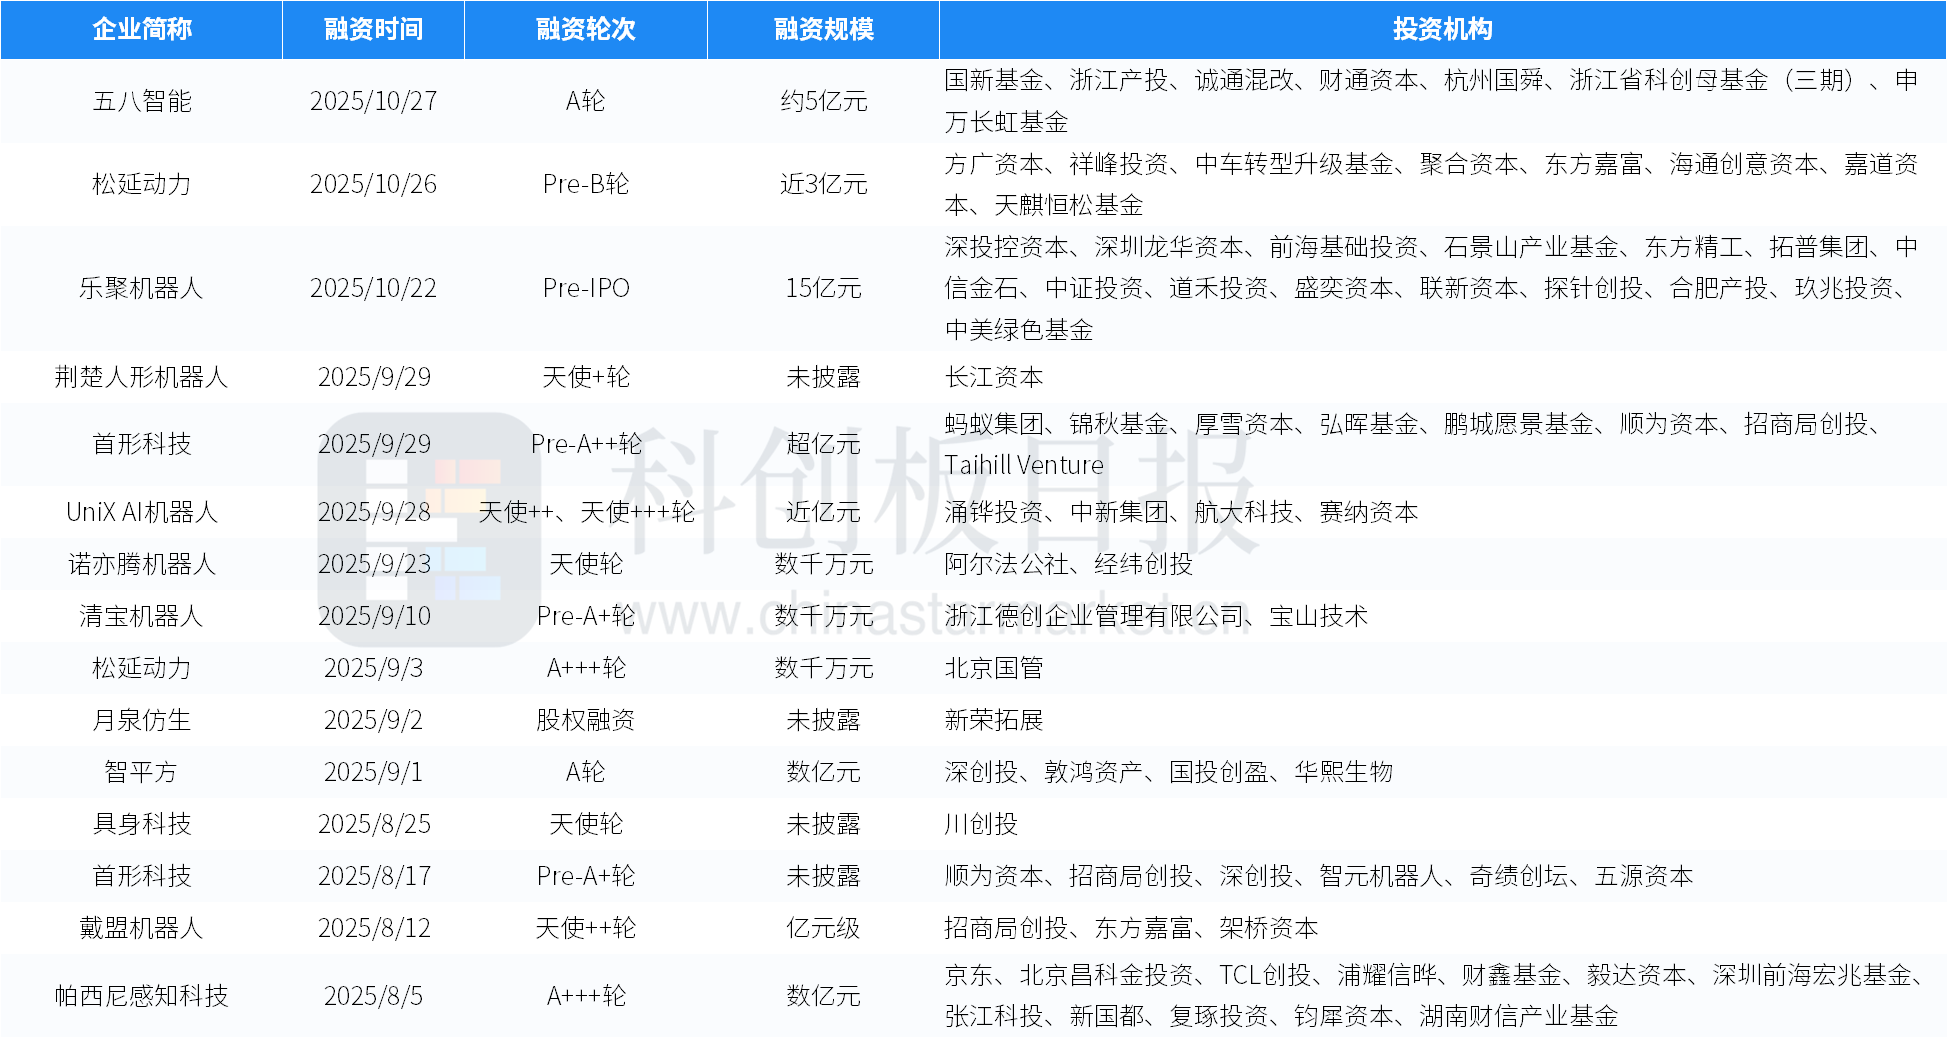The height and width of the screenshot is (1039, 1948).
Task: Select investor '长江资本'
Action: point(994,377)
